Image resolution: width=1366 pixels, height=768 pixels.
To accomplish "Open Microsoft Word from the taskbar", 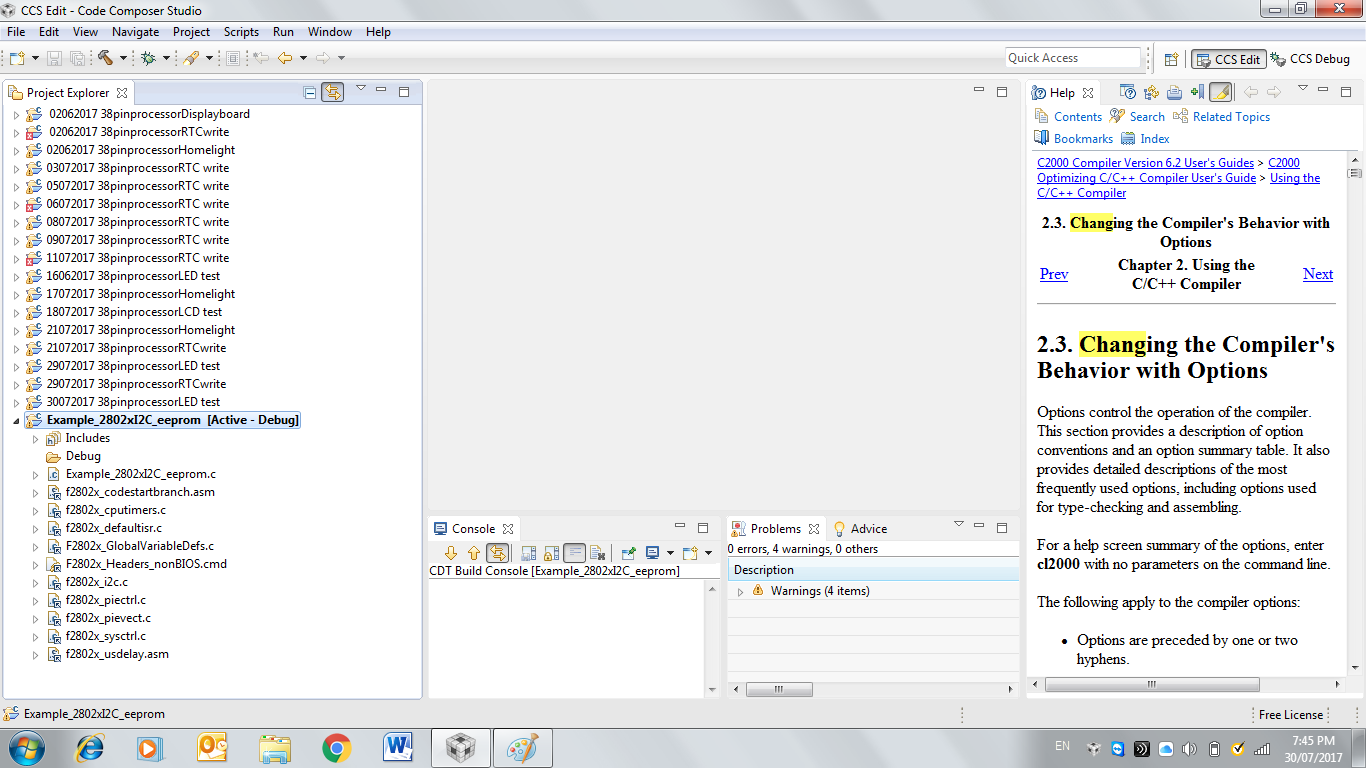I will click(398, 747).
